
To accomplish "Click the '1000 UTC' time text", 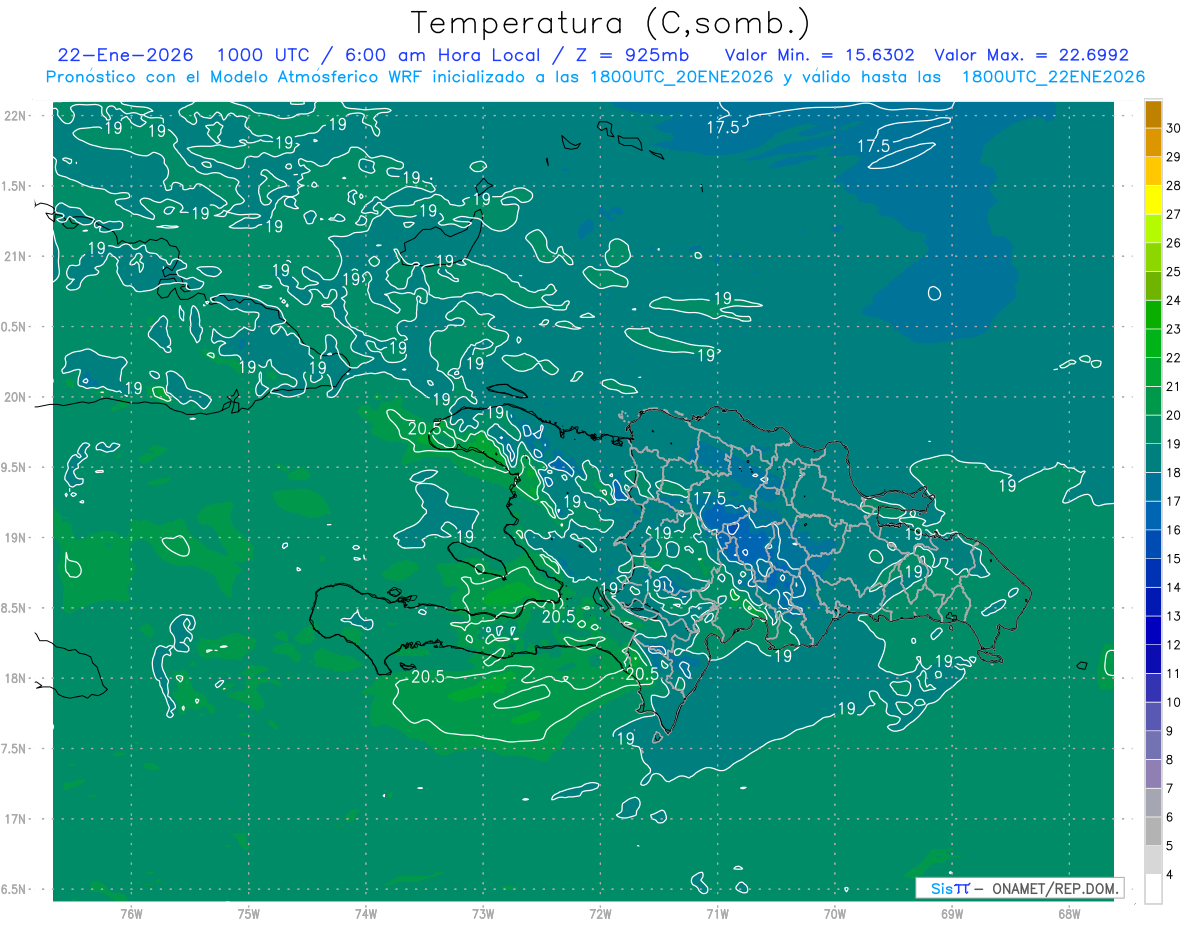I will (263, 55).
